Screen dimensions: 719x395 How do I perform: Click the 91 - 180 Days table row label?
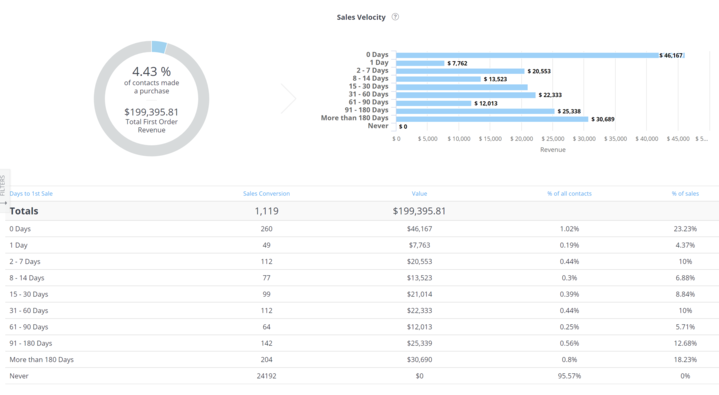[31, 343]
